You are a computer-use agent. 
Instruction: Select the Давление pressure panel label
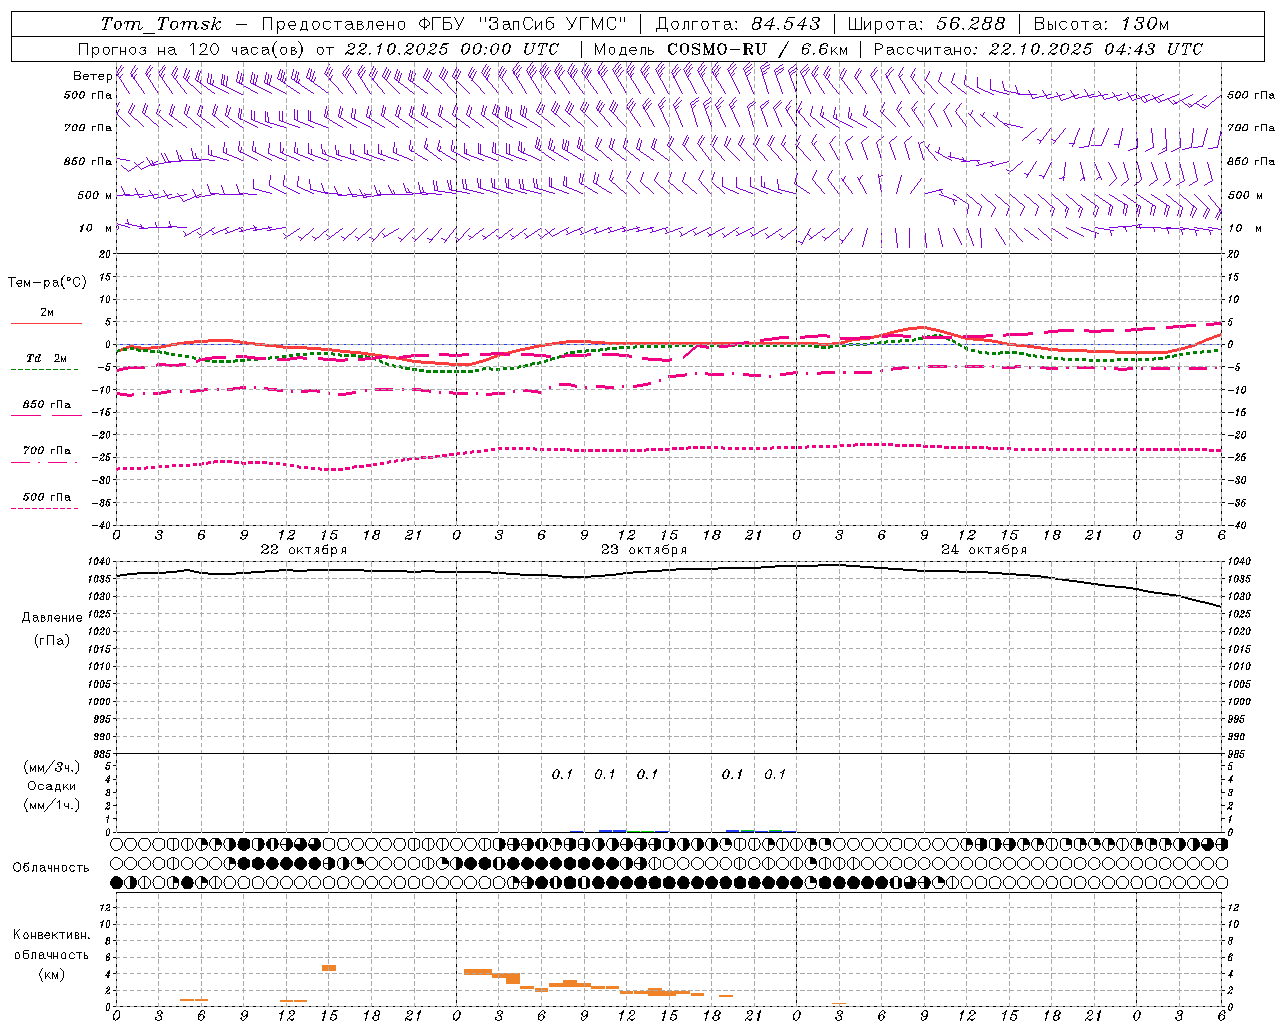(x=52, y=618)
